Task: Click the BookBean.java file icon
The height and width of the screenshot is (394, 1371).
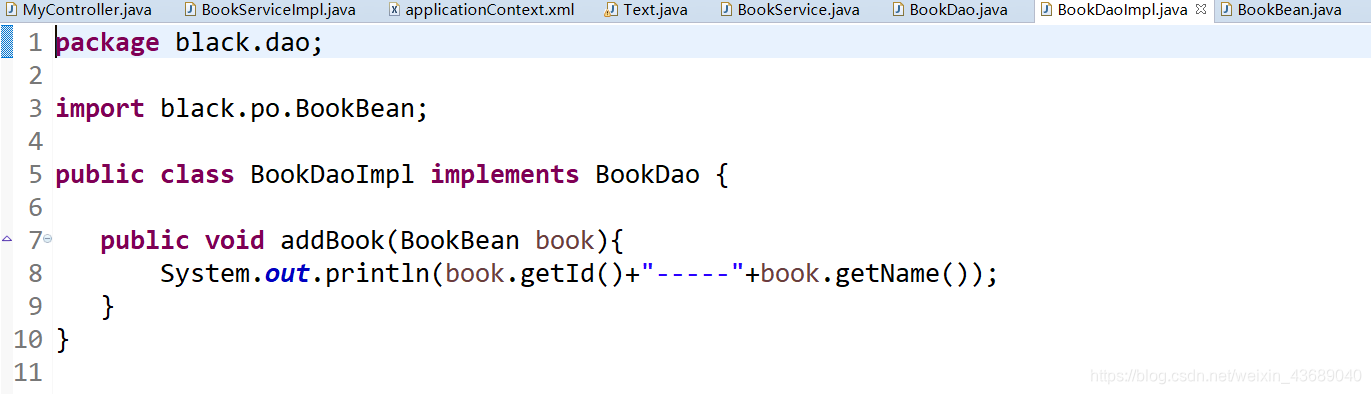Action: click(1227, 10)
